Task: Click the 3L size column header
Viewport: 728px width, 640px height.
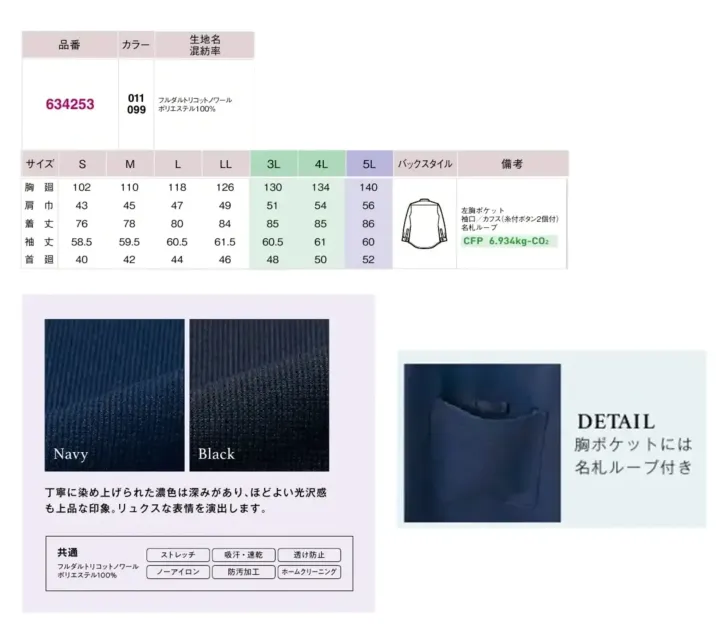Action: (274, 164)
